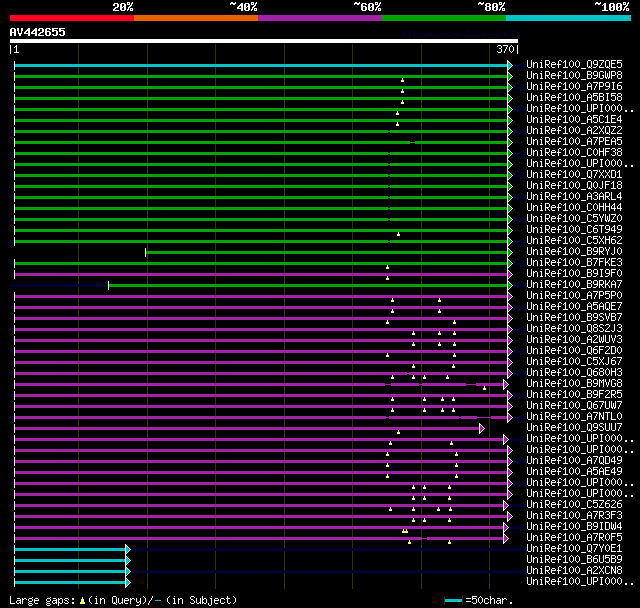The width and height of the screenshot is (640, 608).
Task: Select the UniRef100_C0HH44 label
Action: 574,208
